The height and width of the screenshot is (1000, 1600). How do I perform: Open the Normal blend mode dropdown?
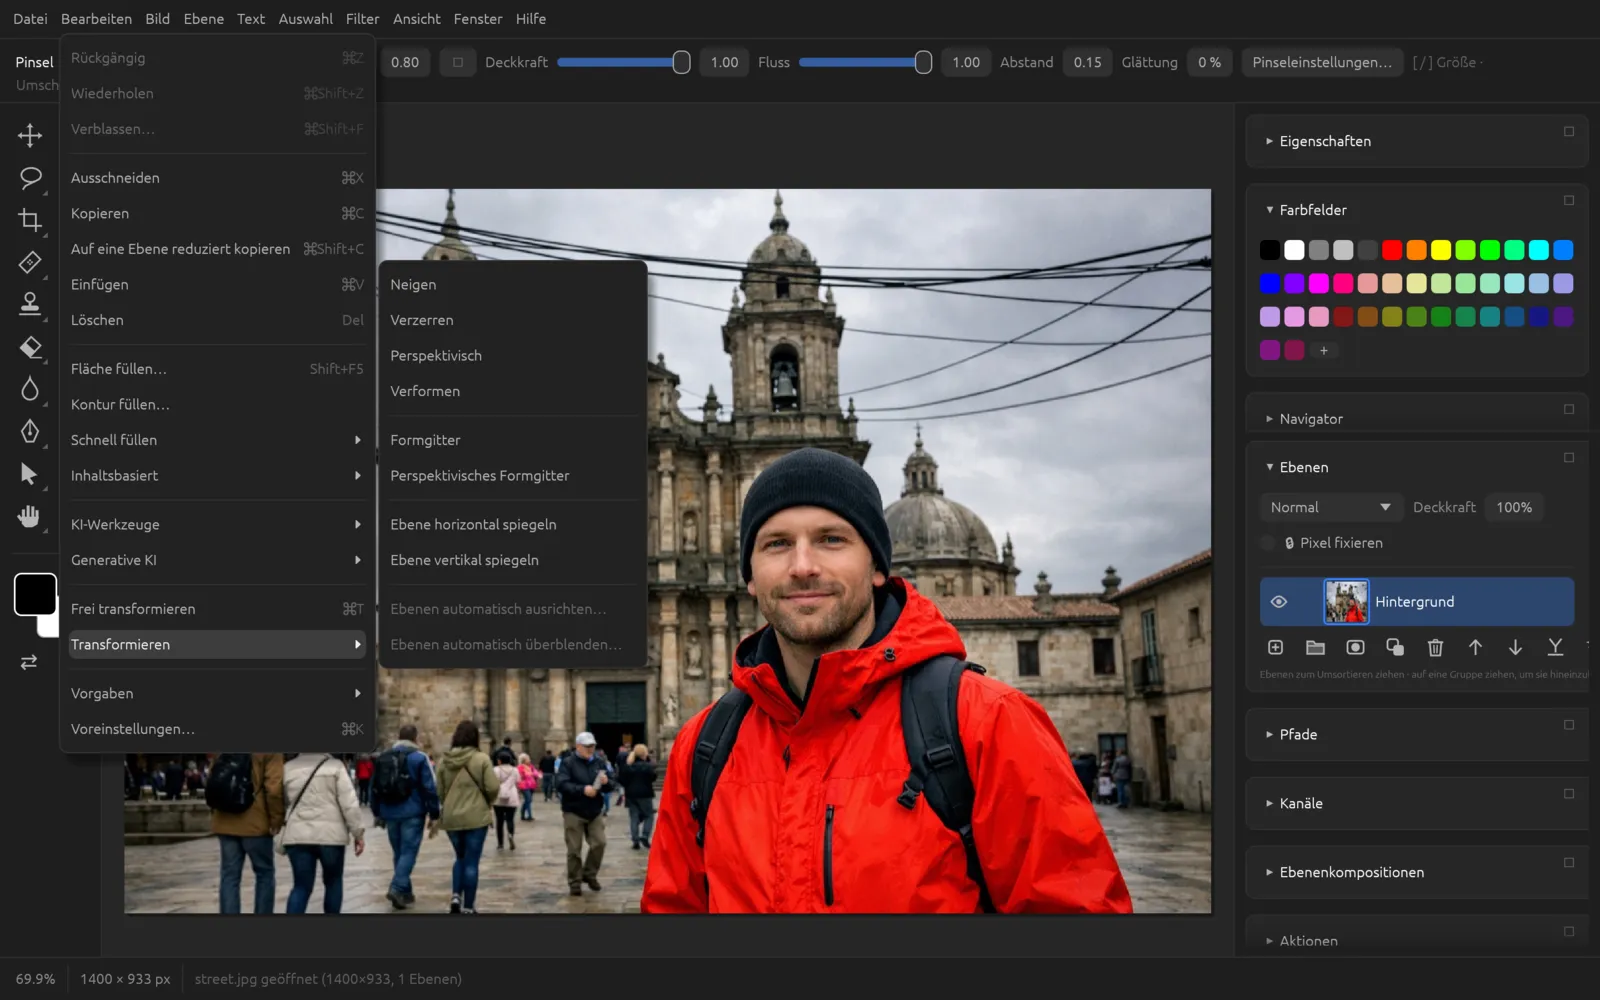tap(1330, 507)
